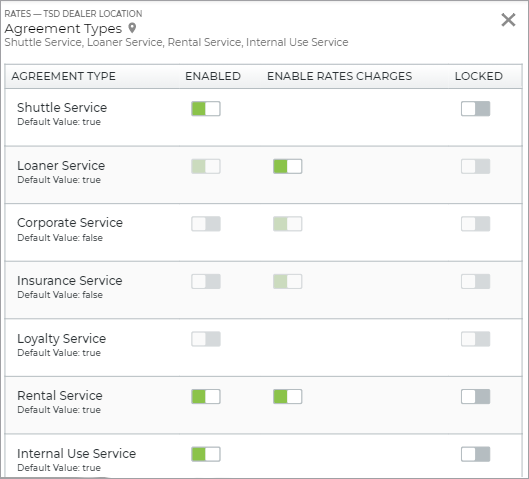This screenshot has width=529, height=479.
Task: Enable the Insurance Service agreement type
Action: (x=206, y=281)
